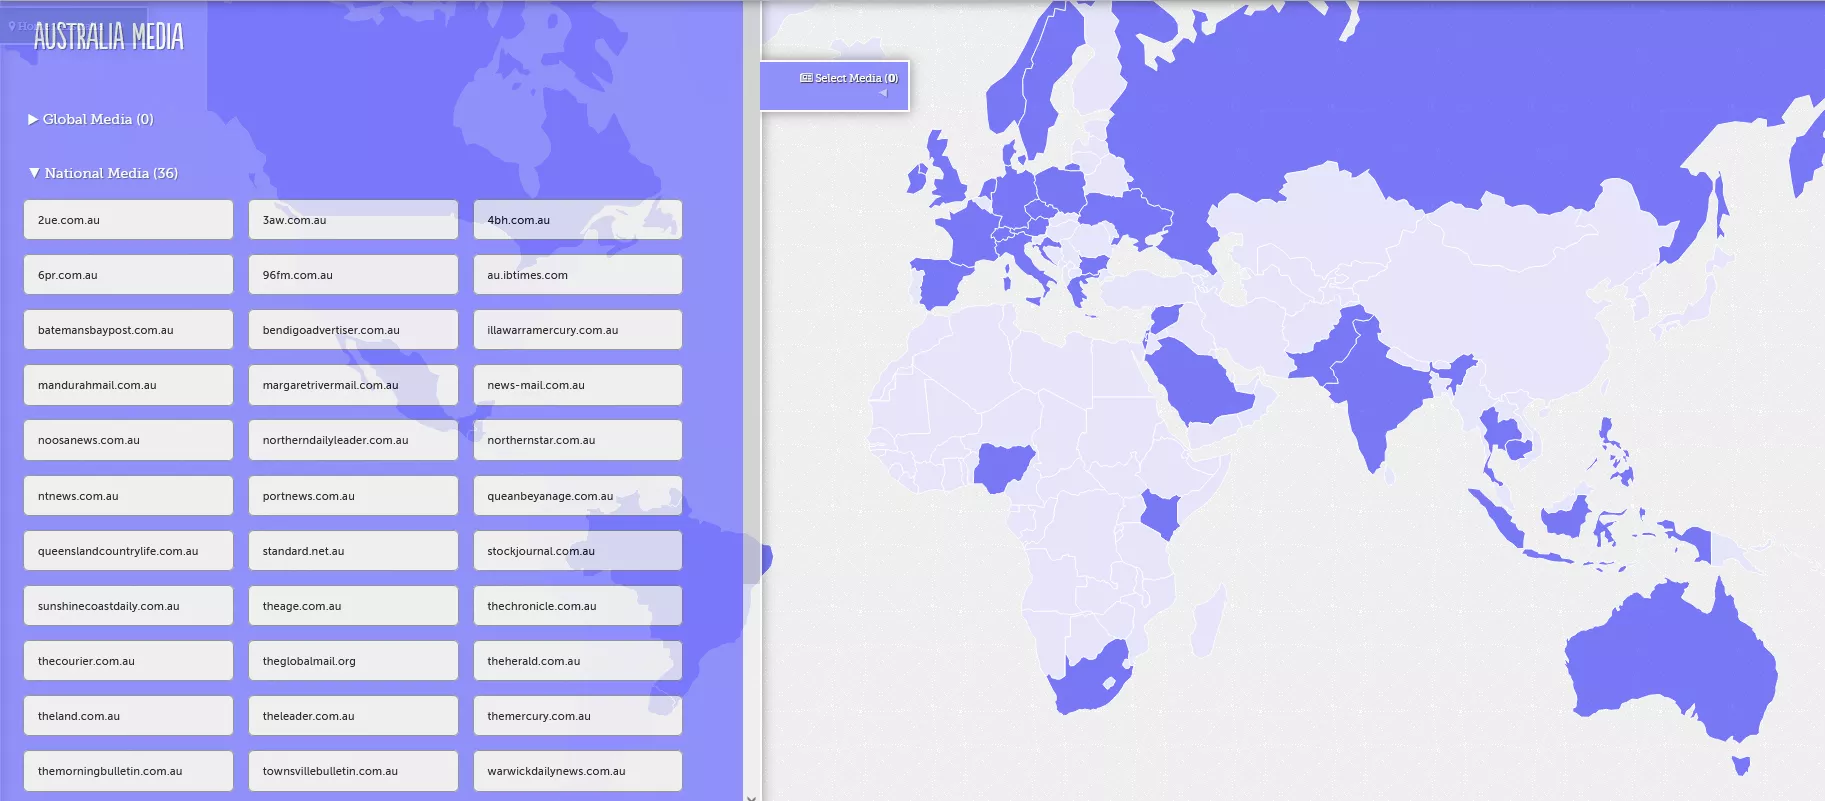Click the 96fm.com.au media button
Viewport: 1825px width, 801px height.
tap(353, 275)
